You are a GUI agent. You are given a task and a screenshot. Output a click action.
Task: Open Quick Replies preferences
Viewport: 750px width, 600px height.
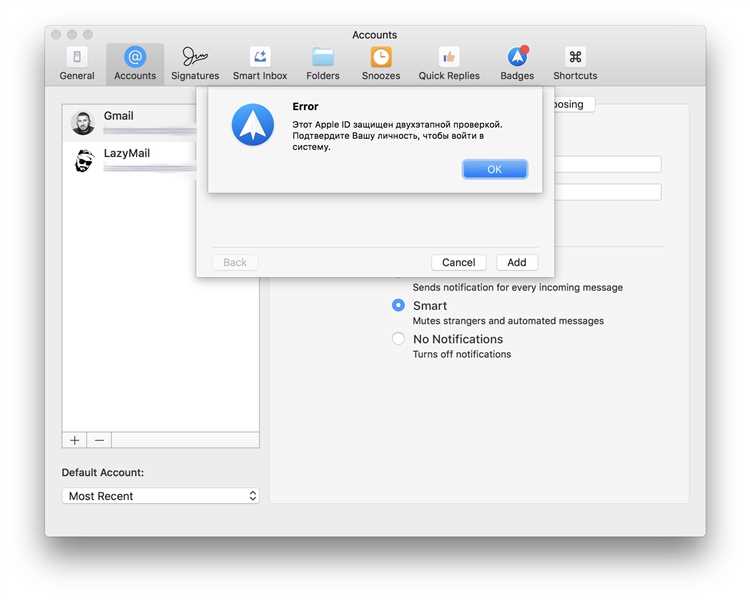[449, 64]
